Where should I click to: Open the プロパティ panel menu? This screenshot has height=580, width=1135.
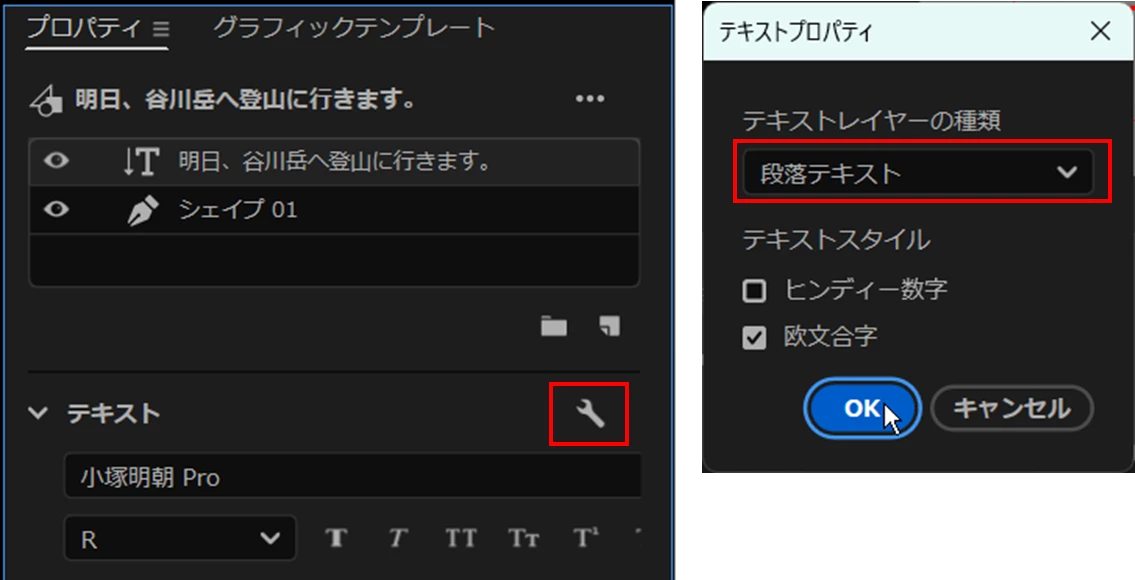(161, 29)
